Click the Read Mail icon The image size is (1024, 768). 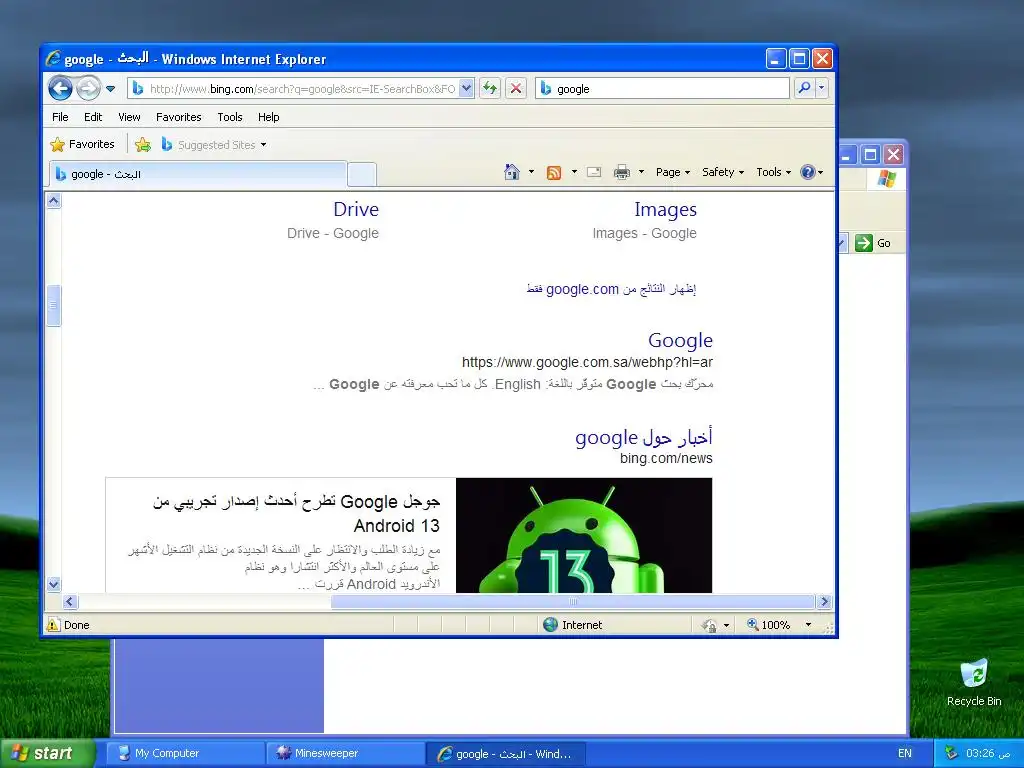tap(594, 172)
